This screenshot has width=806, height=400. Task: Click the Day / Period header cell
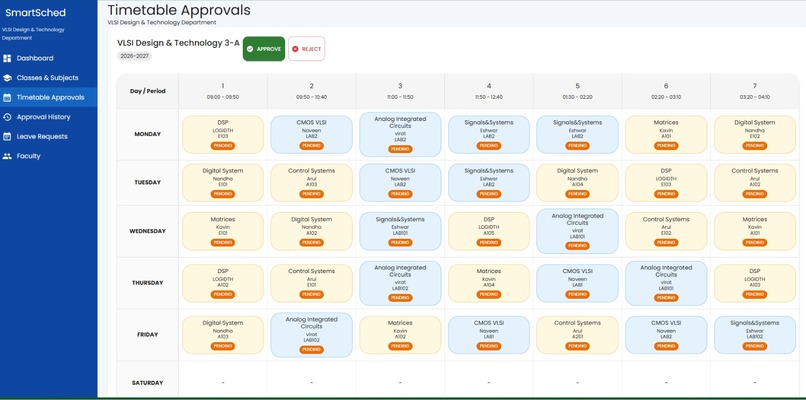(148, 91)
